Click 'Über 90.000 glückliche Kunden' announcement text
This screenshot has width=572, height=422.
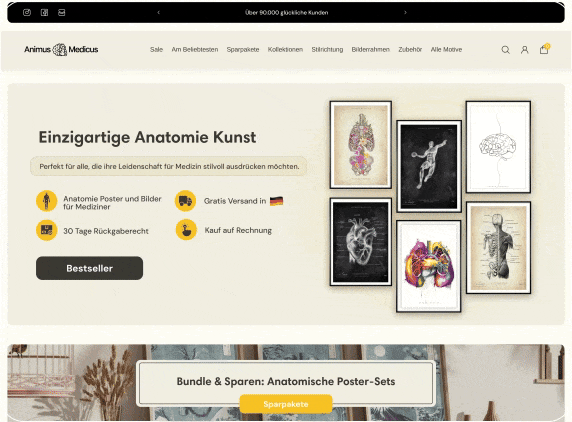286,12
